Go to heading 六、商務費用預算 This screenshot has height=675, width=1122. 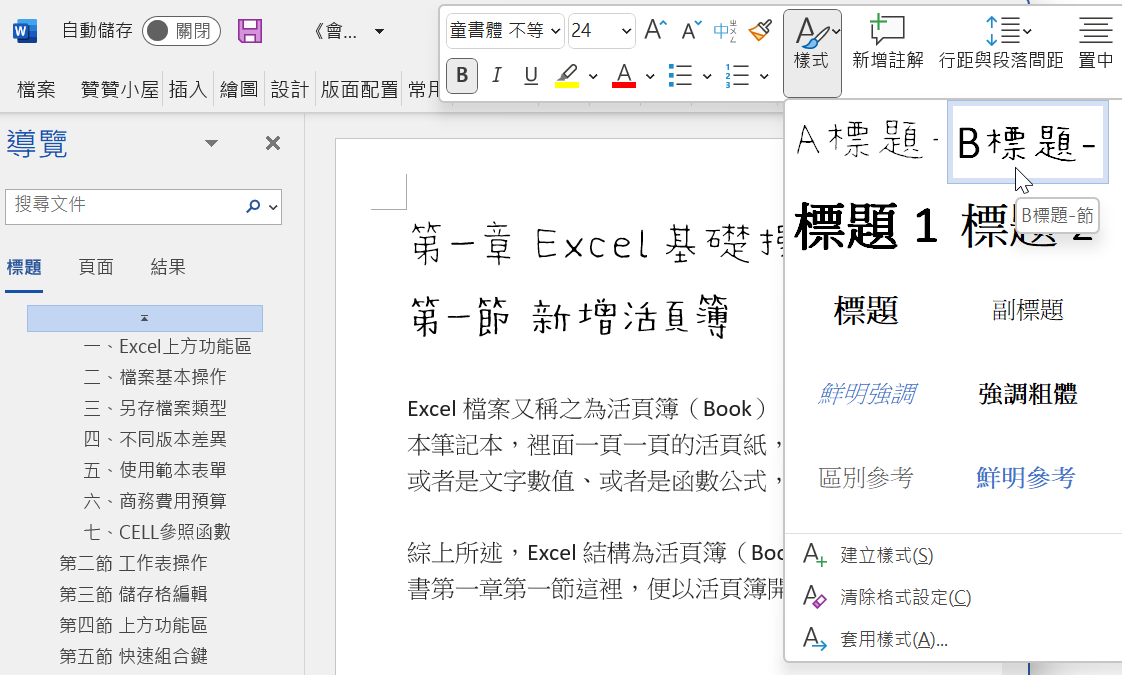pos(155,501)
